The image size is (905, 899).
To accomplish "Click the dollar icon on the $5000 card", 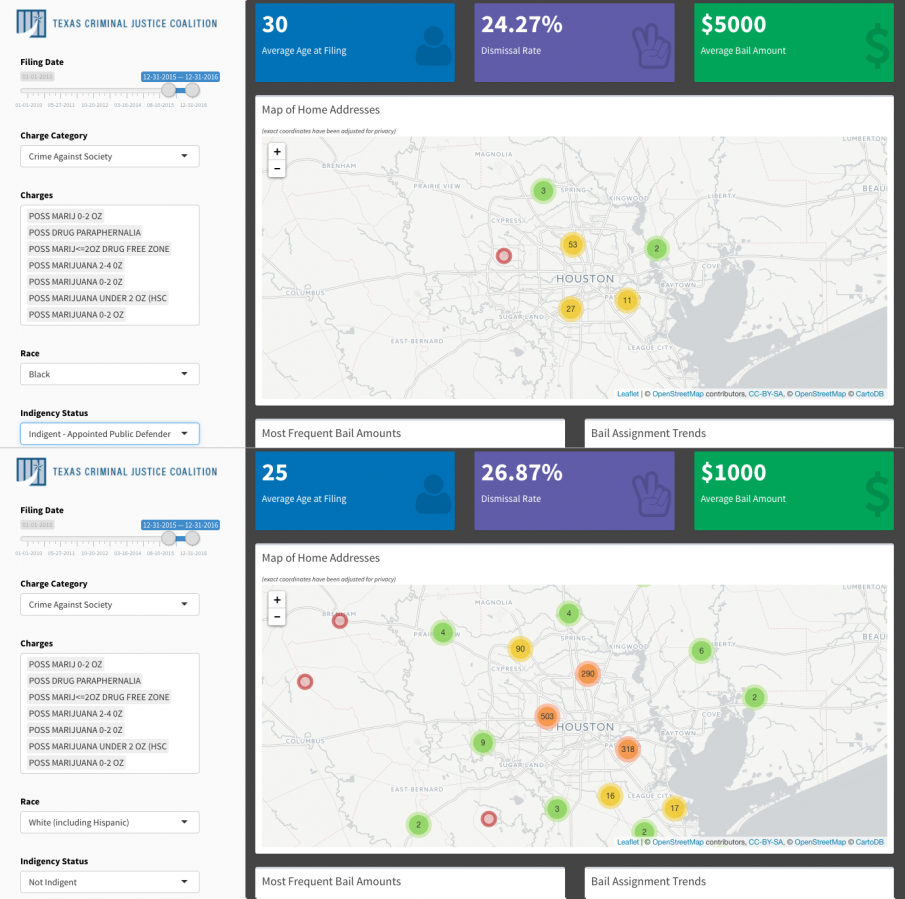I will (877, 45).
